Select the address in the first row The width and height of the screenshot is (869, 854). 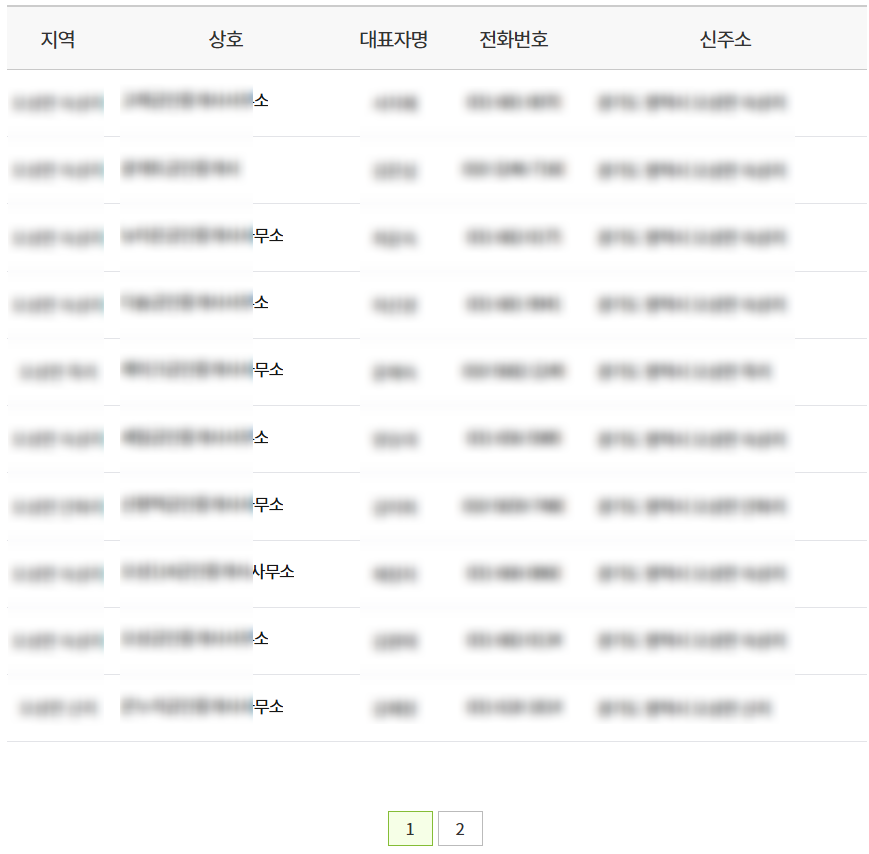(692, 102)
